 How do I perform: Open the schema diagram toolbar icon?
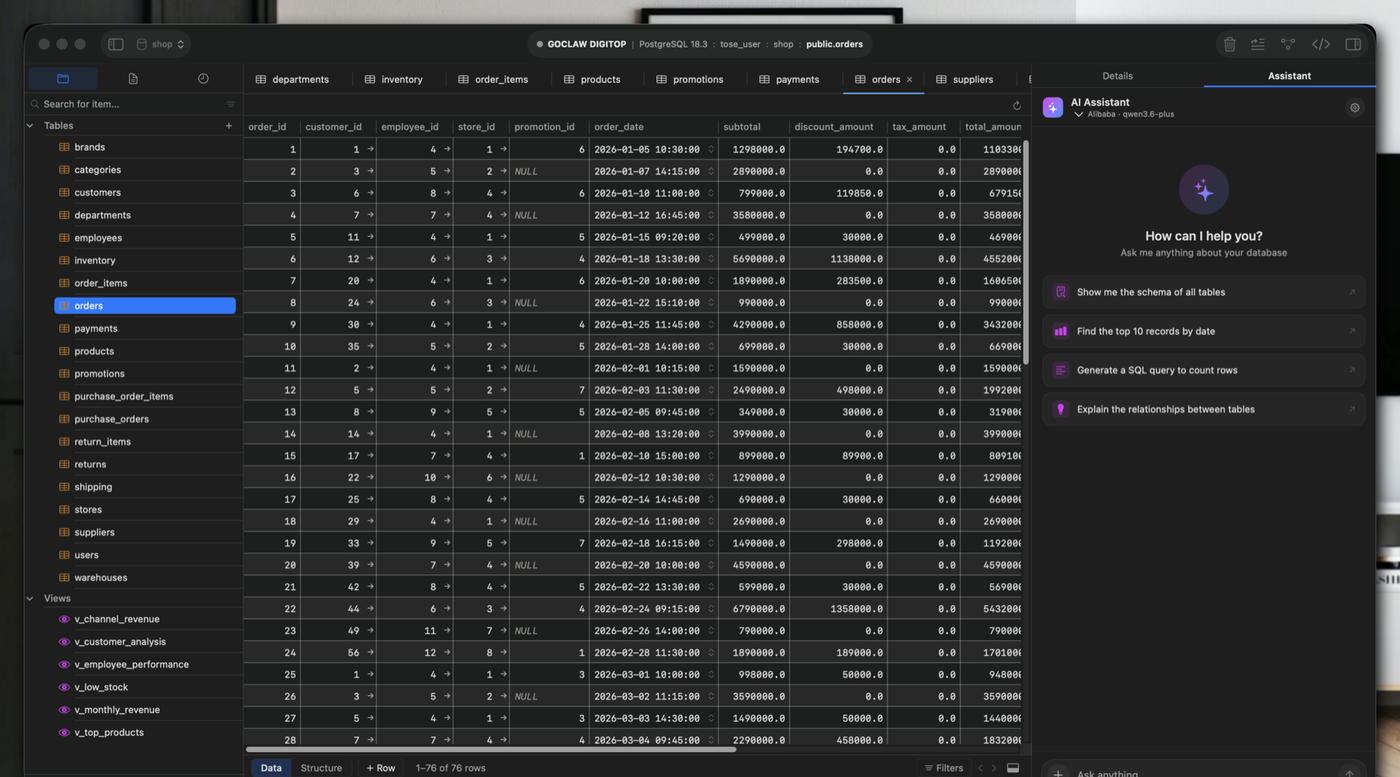[1288, 44]
